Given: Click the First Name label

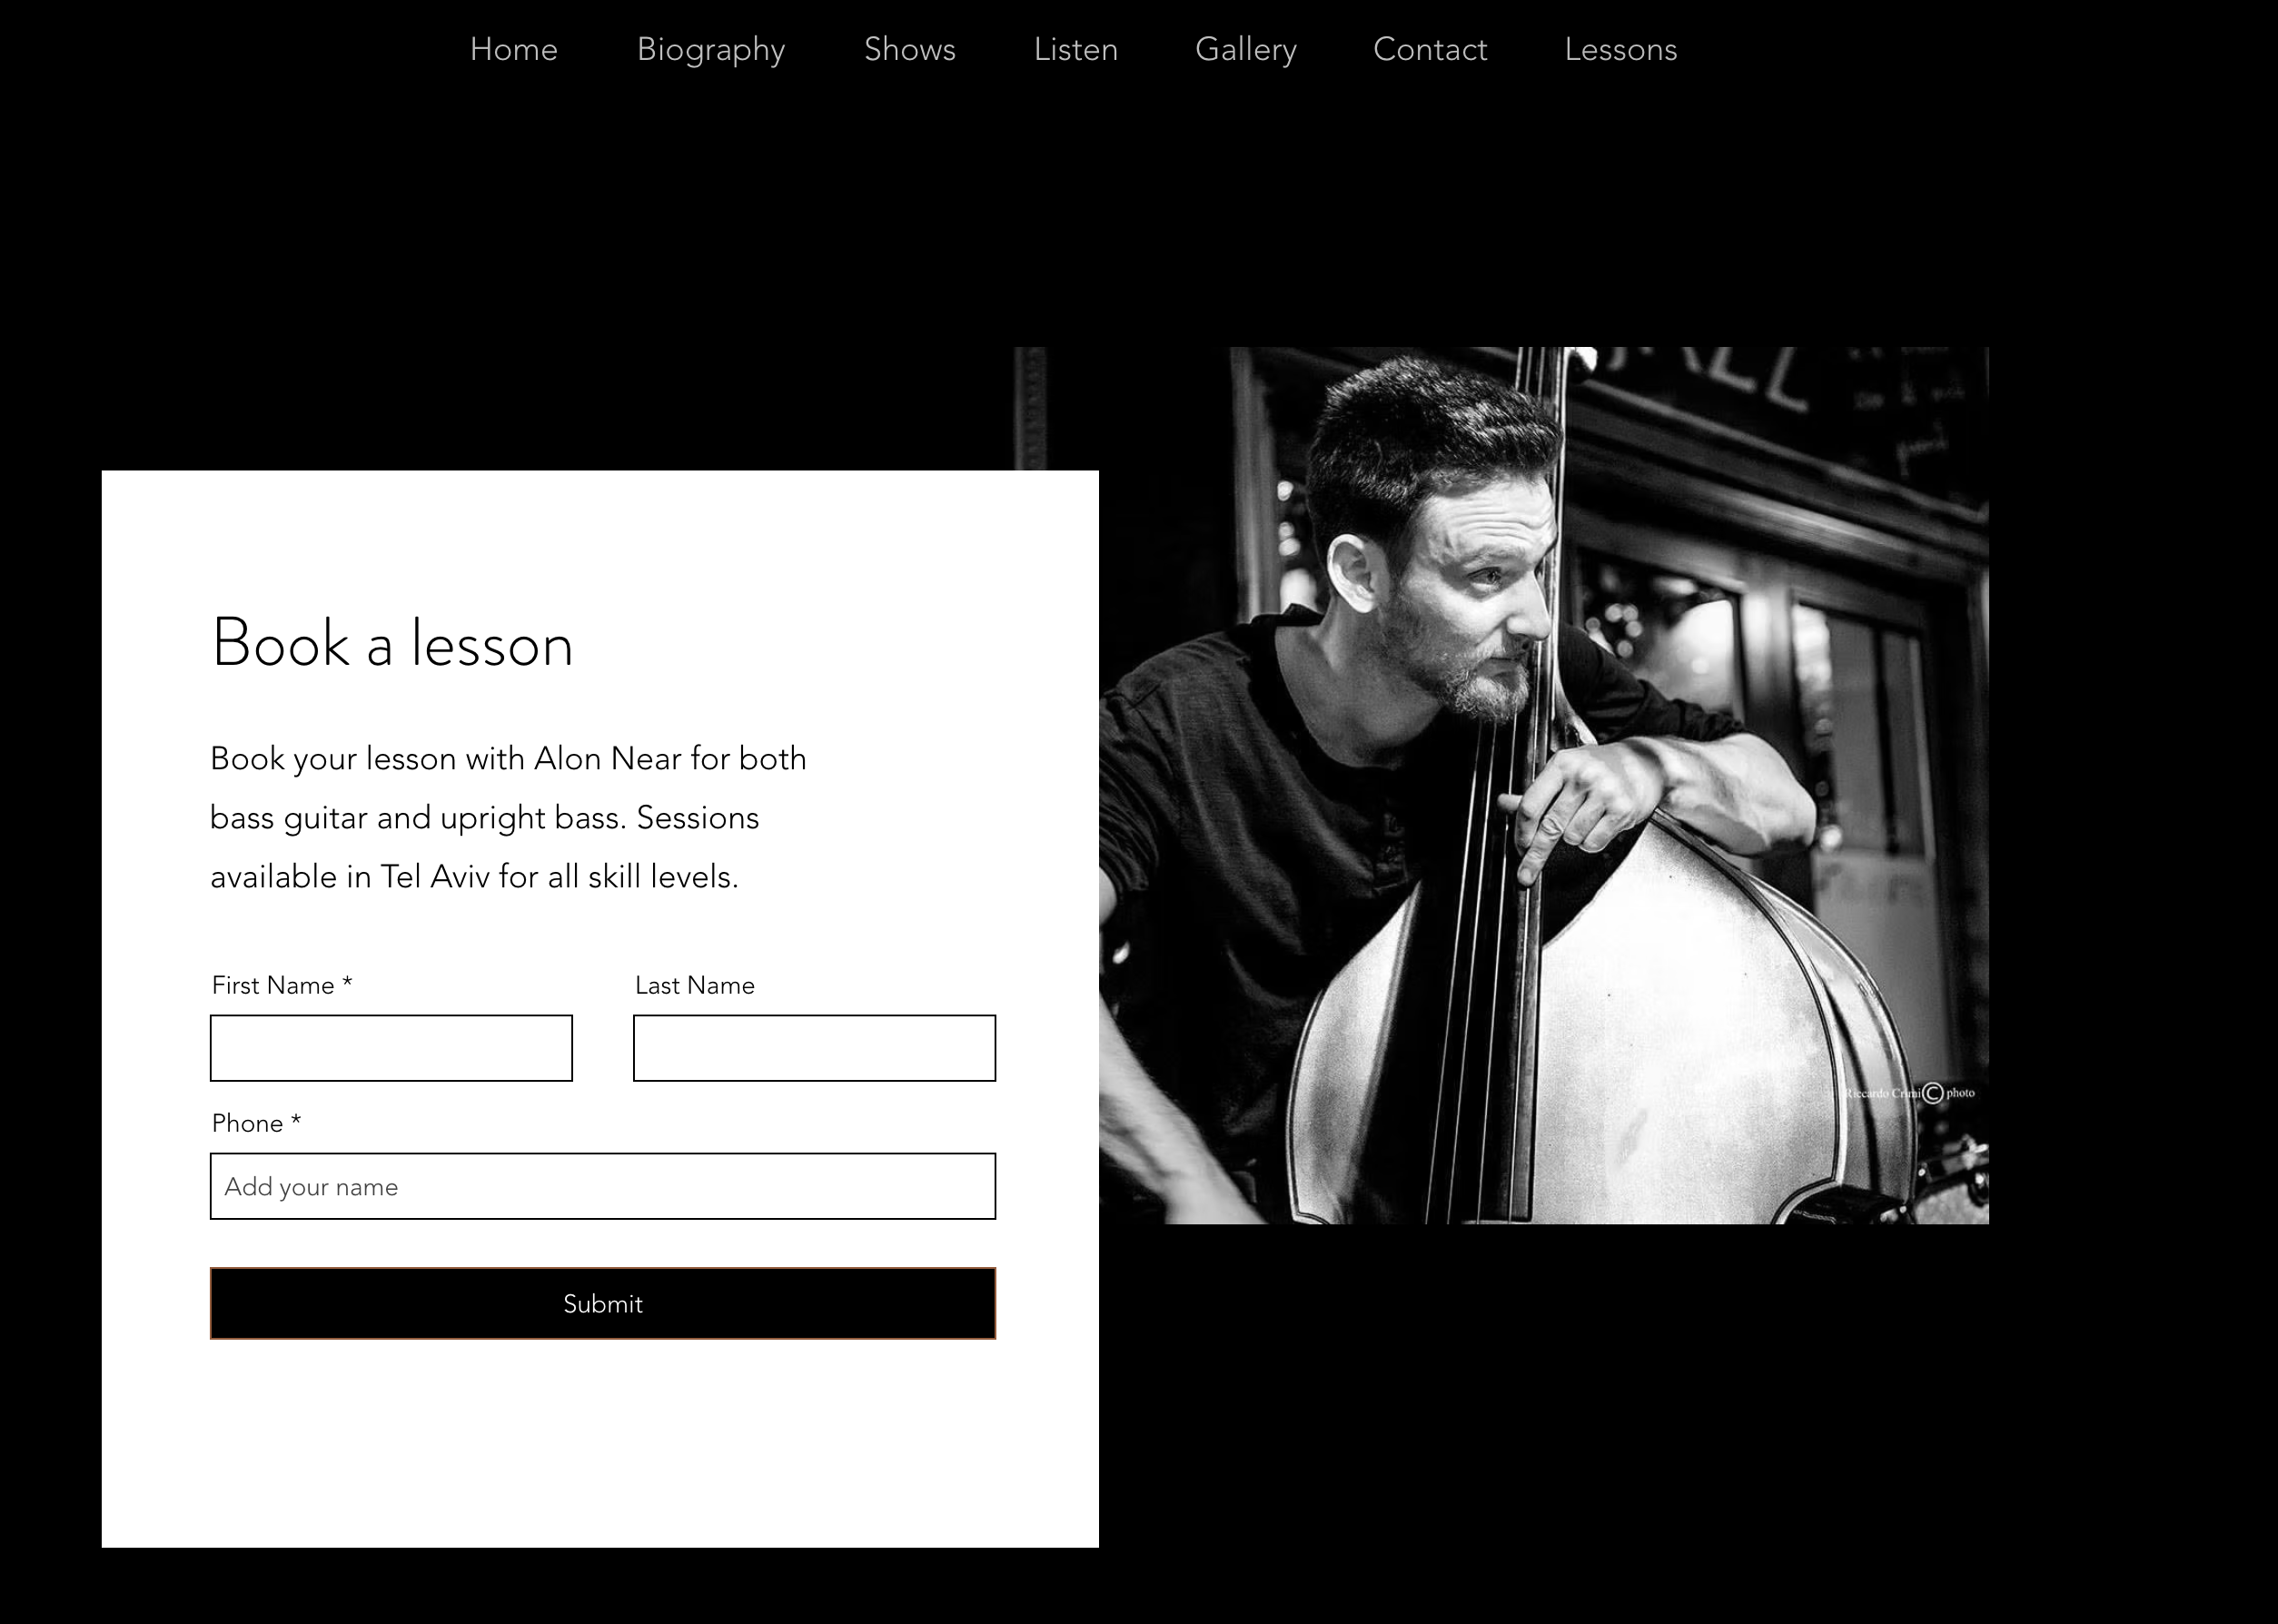Looking at the screenshot, I should (282, 985).
